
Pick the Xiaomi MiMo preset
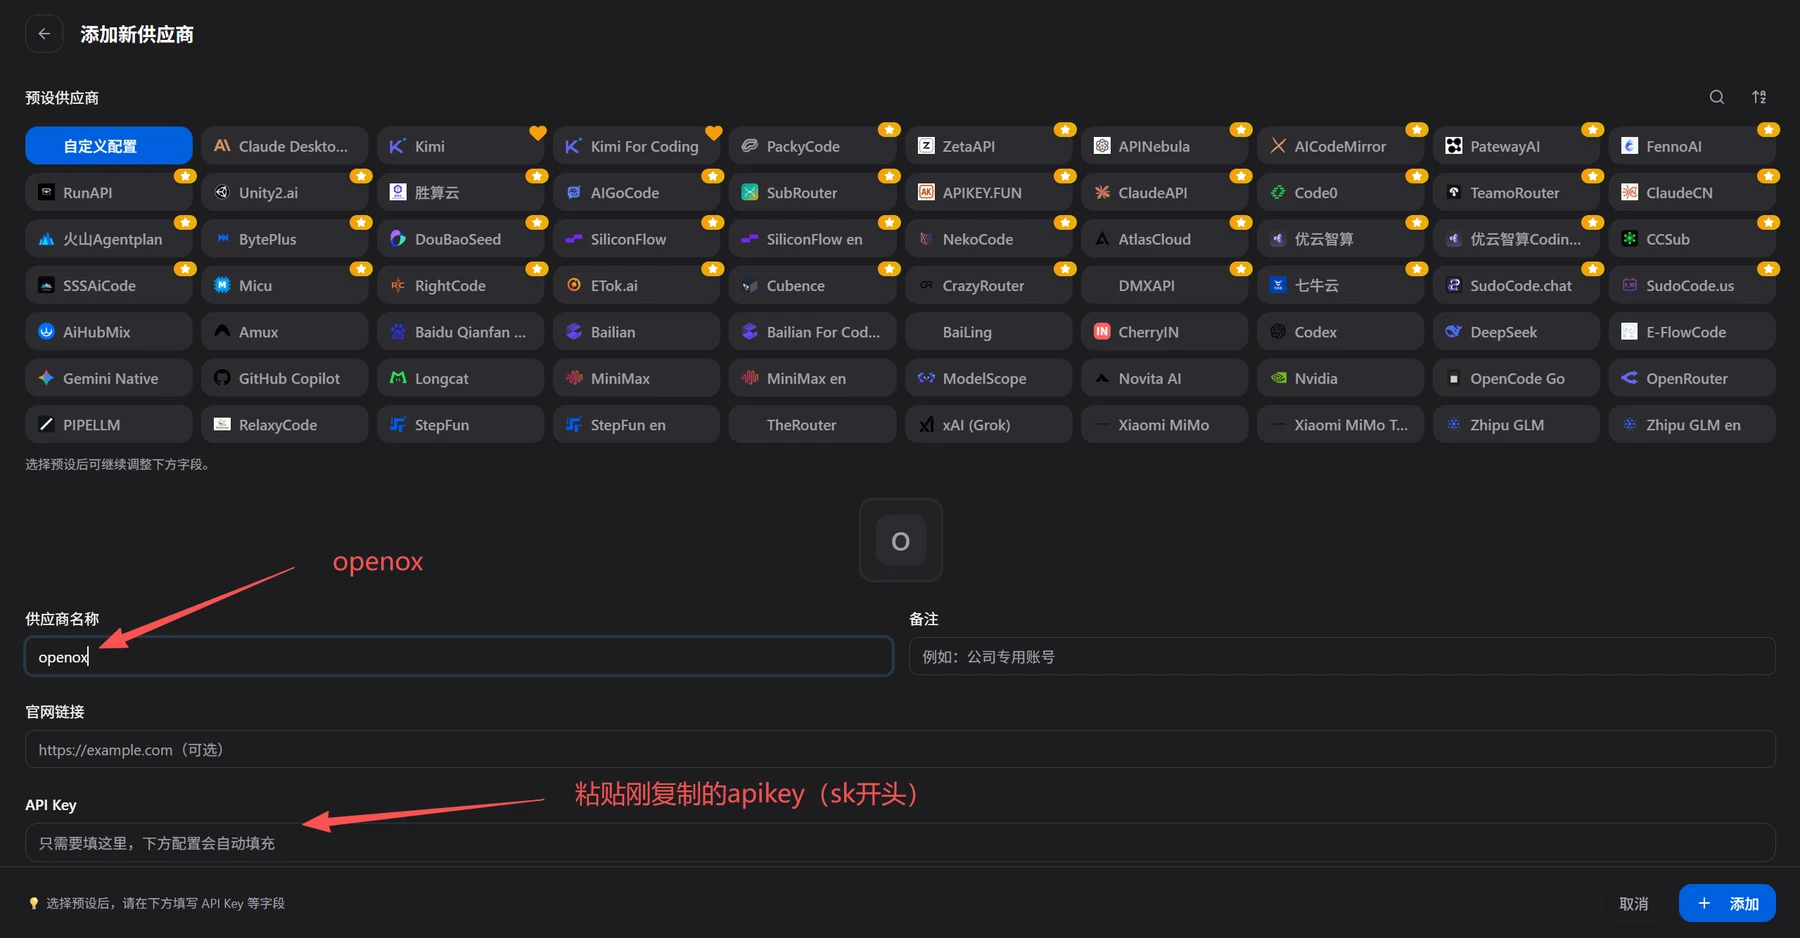click(x=1165, y=425)
